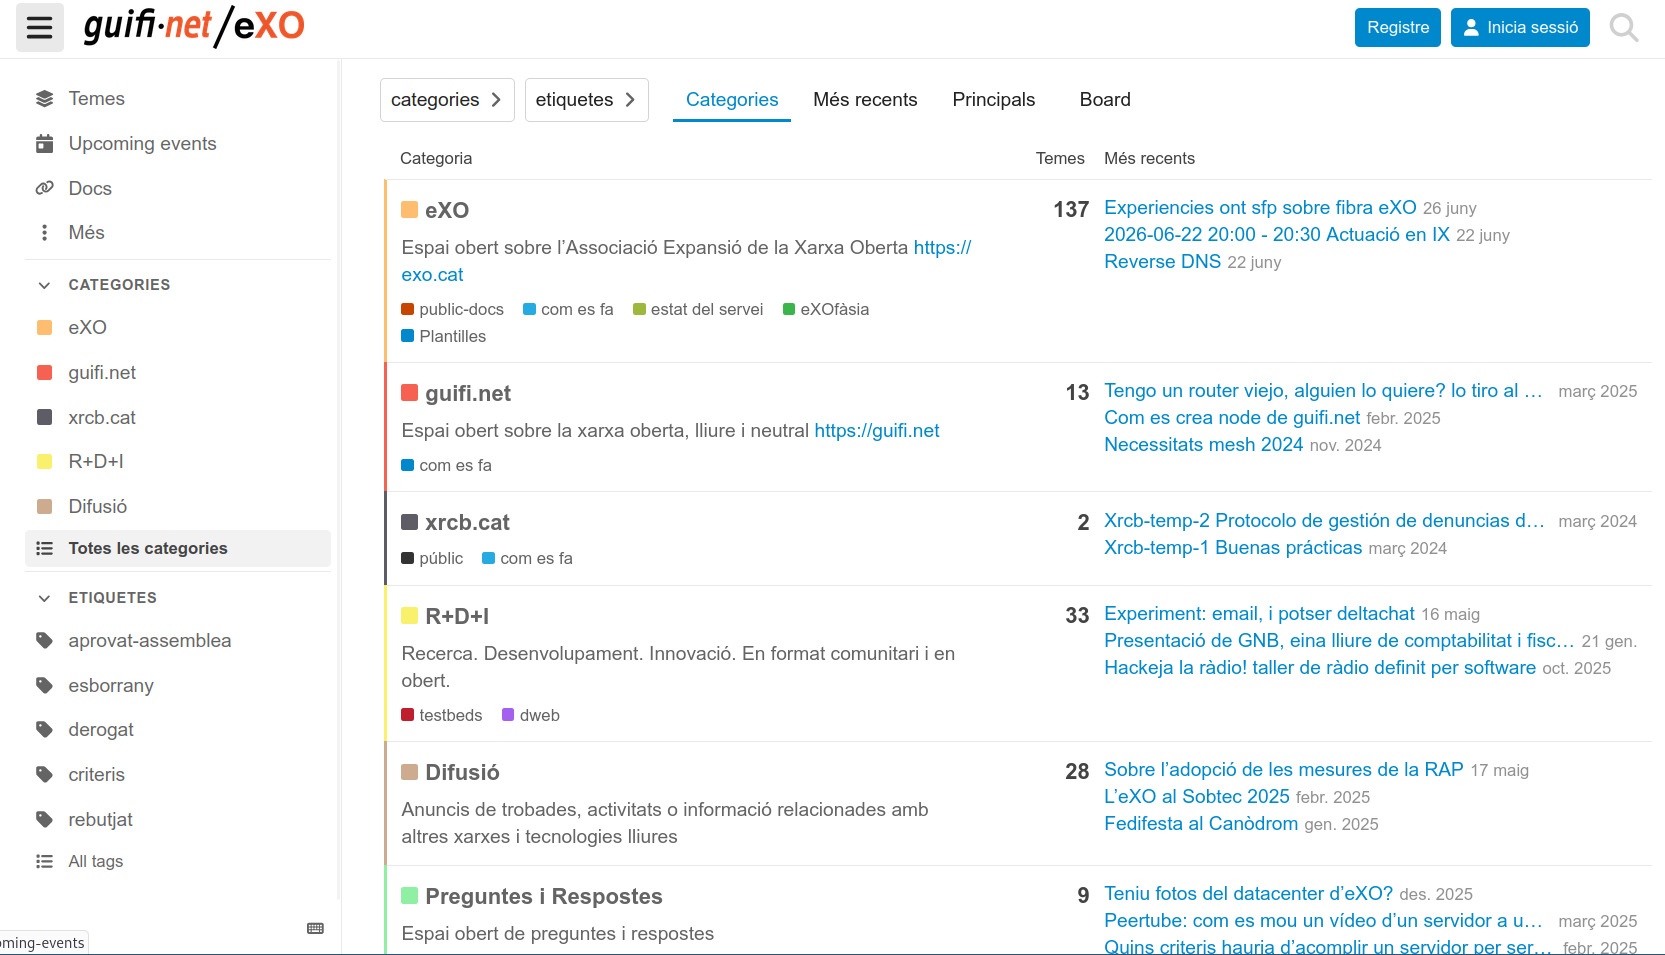Switch to the Categories tab
1665x955 pixels.
pyautogui.click(x=732, y=100)
